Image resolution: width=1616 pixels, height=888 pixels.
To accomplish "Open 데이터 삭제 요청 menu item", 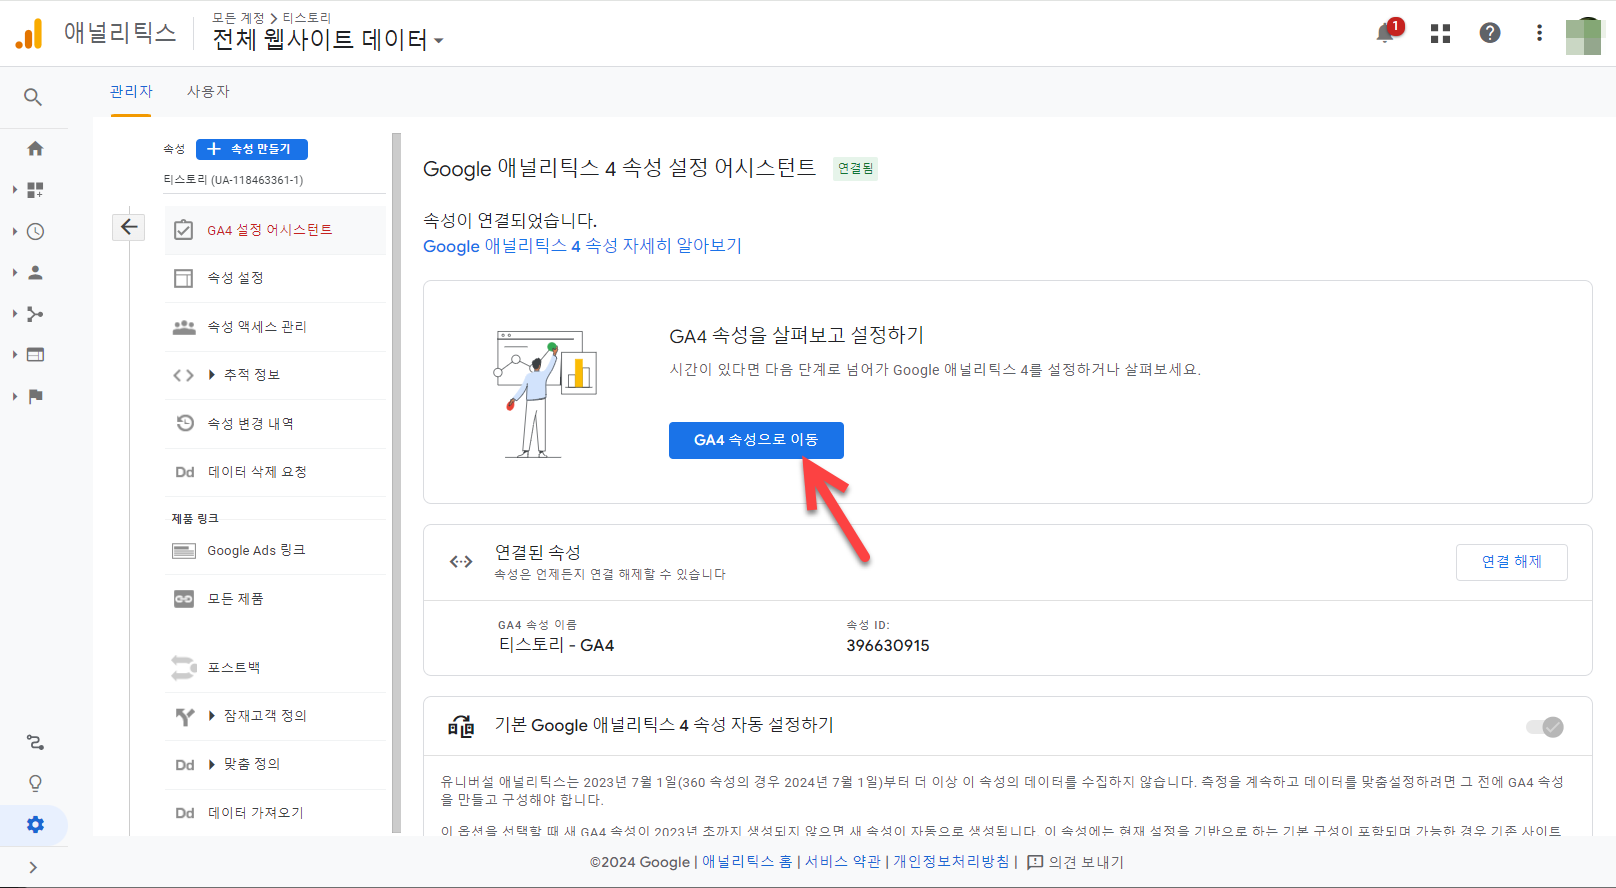I will [x=274, y=472].
